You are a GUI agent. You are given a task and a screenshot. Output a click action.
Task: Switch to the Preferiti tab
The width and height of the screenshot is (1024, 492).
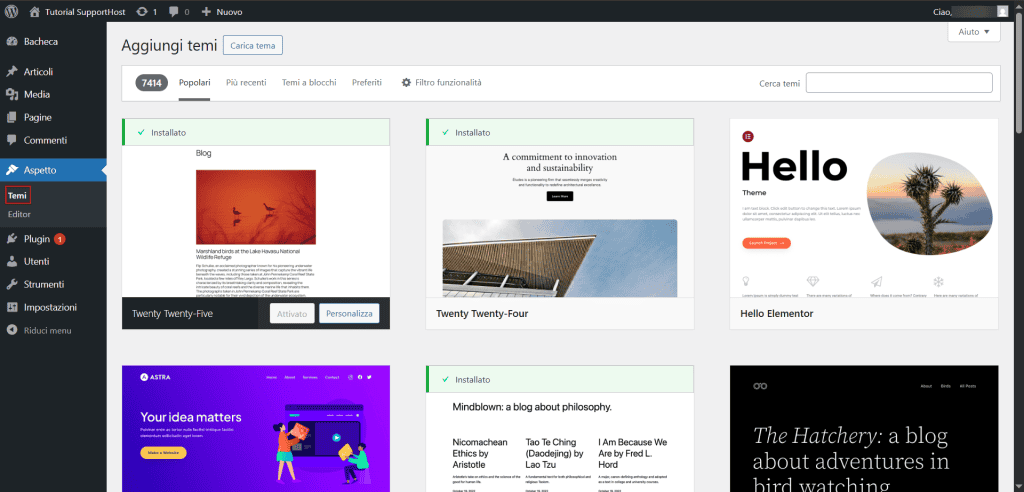pyautogui.click(x=367, y=83)
